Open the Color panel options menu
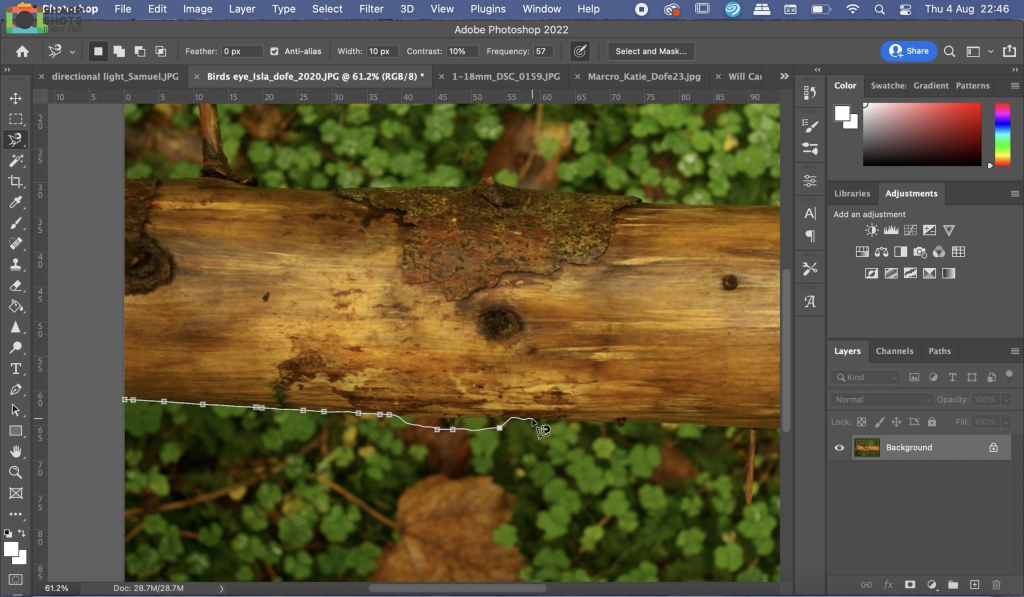 1014,86
